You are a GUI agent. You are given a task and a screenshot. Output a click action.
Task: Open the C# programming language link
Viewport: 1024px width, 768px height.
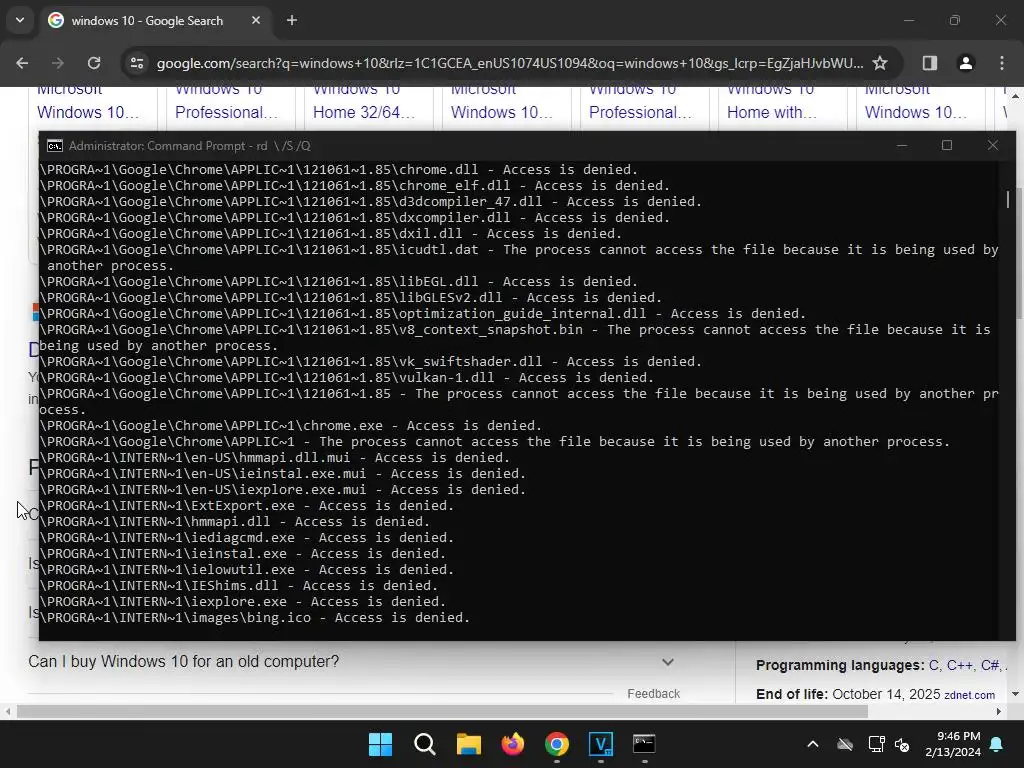(x=990, y=665)
